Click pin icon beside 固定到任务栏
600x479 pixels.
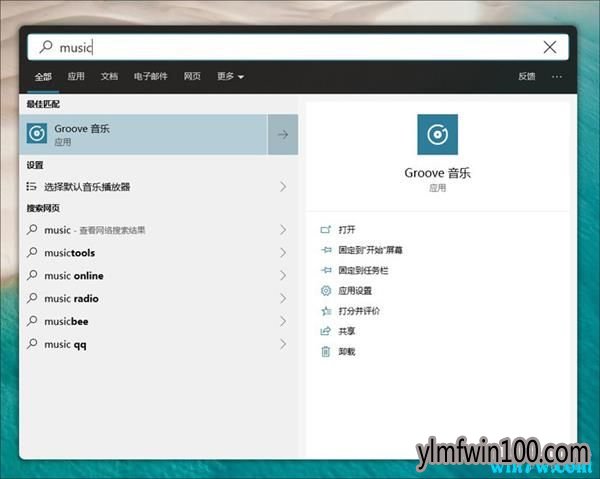[x=326, y=270]
